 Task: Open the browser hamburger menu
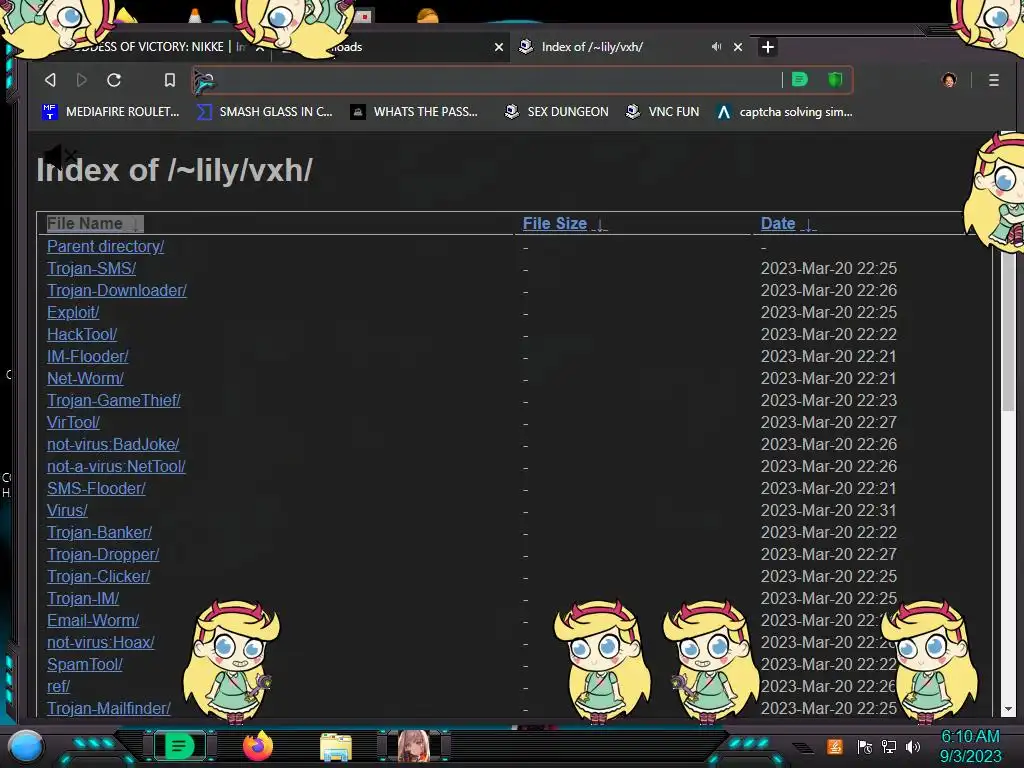(x=993, y=80)
